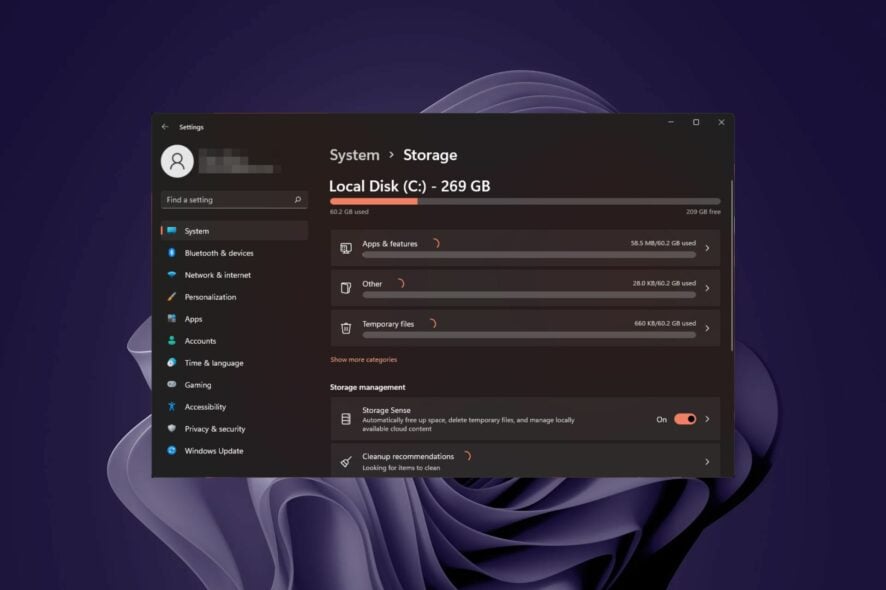
Task: Open Personalization settings
Action: coord(234,297)
